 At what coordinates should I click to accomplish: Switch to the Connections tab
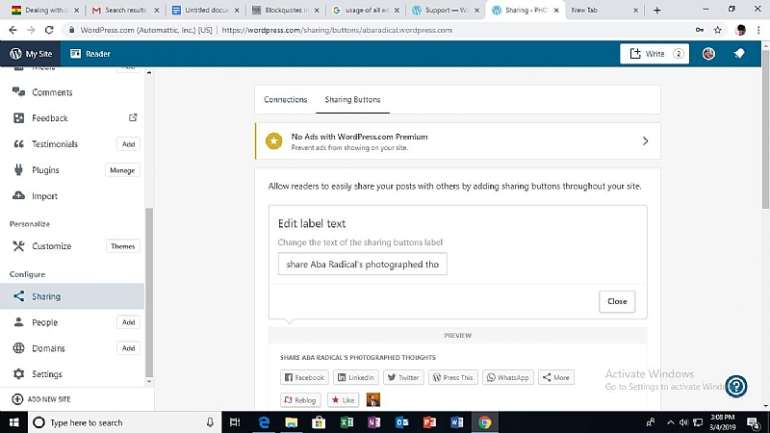[285, 100]
